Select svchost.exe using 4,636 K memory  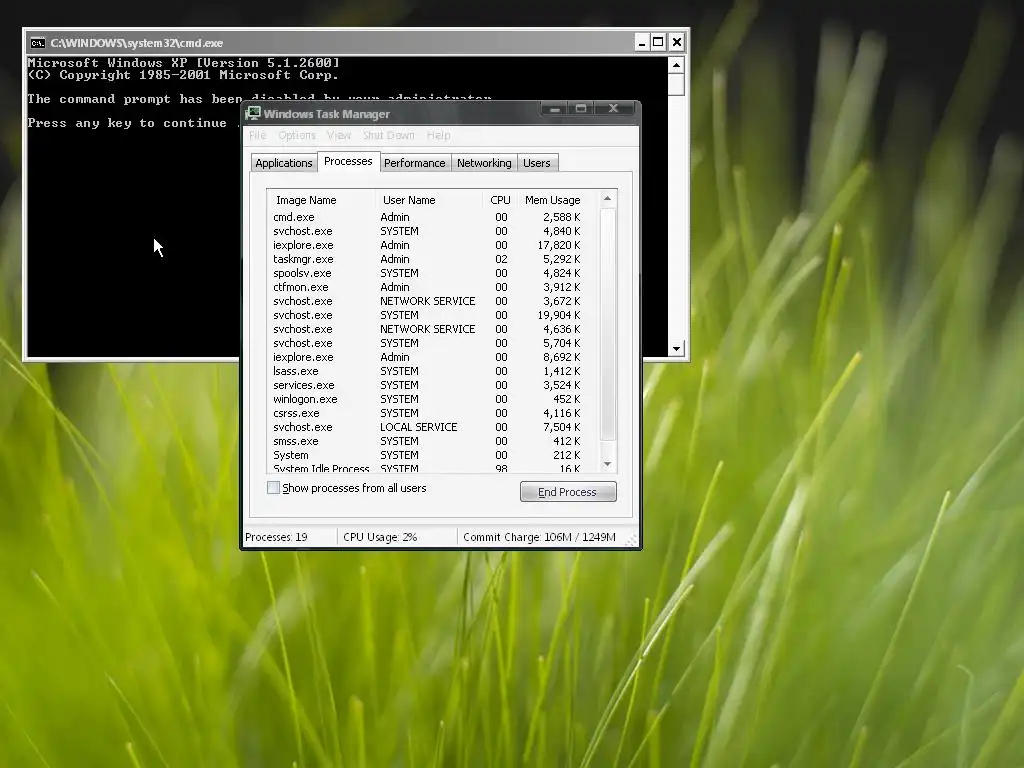(432, 329)
